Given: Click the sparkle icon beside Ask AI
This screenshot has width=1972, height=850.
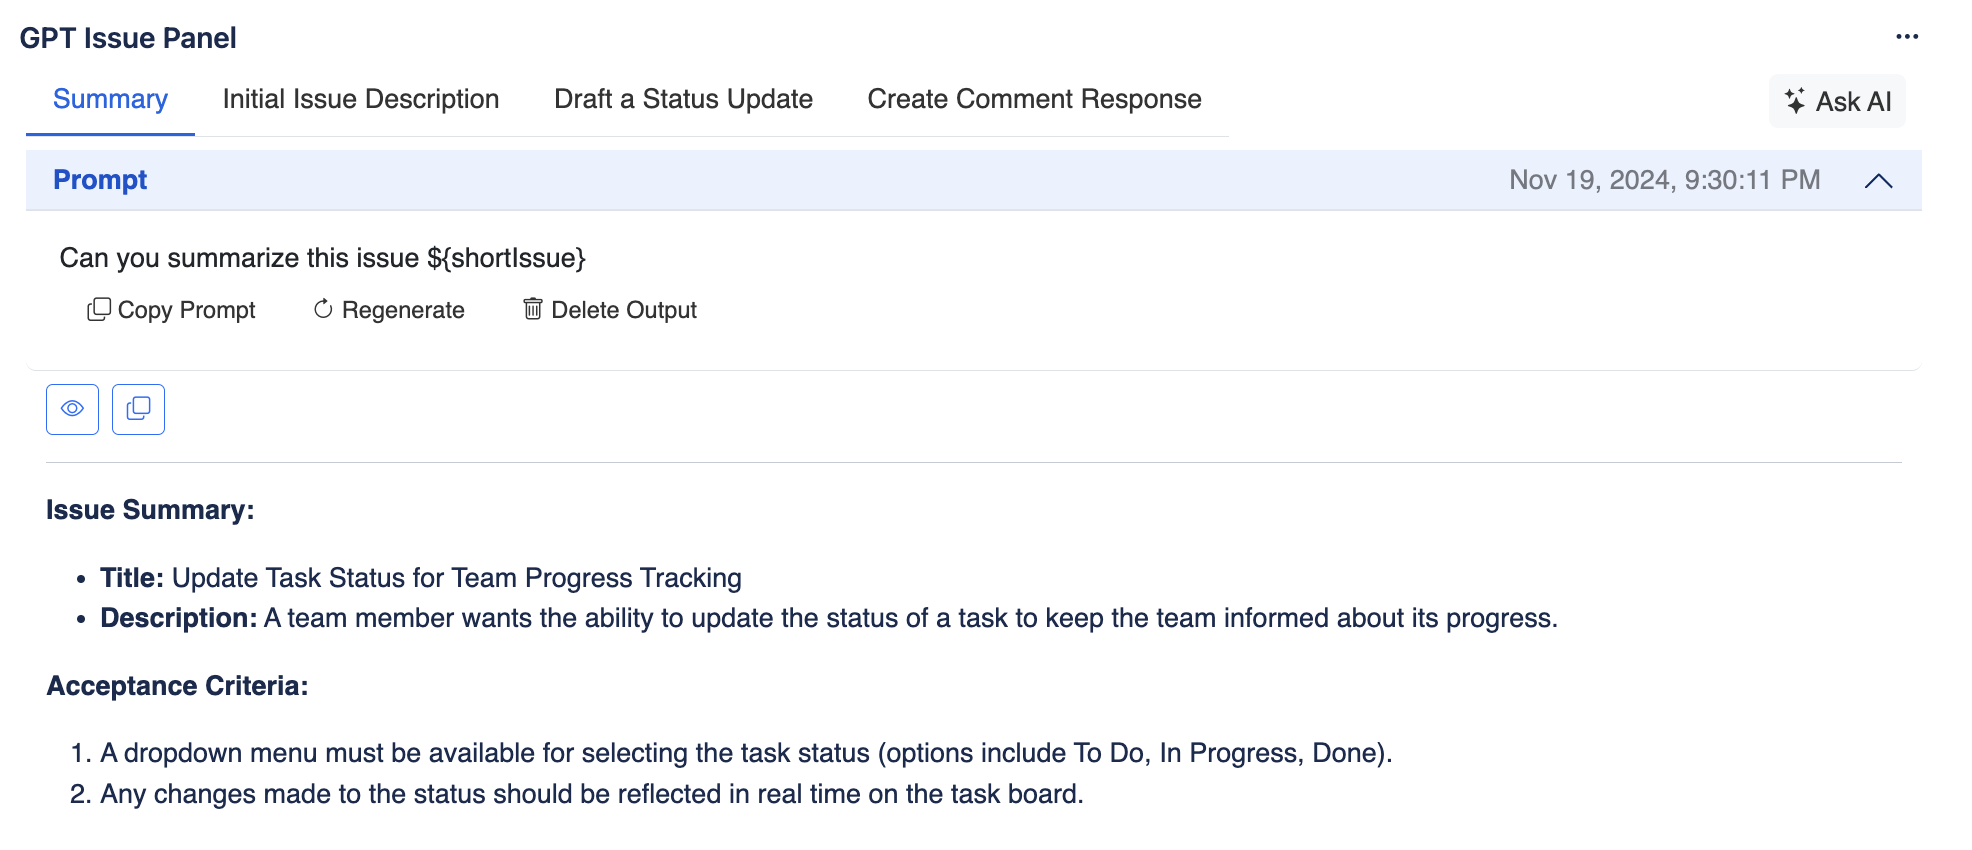Looking at the screenshot, I should tap(1795, 101).
